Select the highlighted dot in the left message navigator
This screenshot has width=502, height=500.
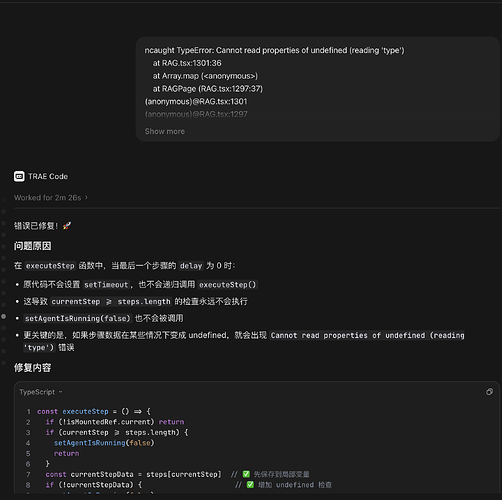coord(4,316)
